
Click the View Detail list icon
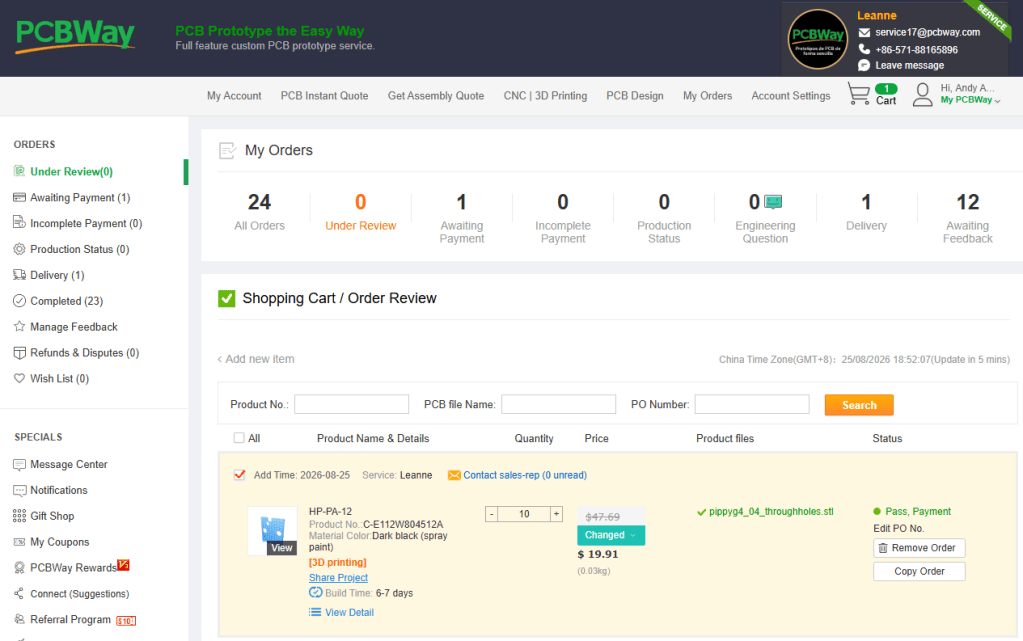[315, 612]
